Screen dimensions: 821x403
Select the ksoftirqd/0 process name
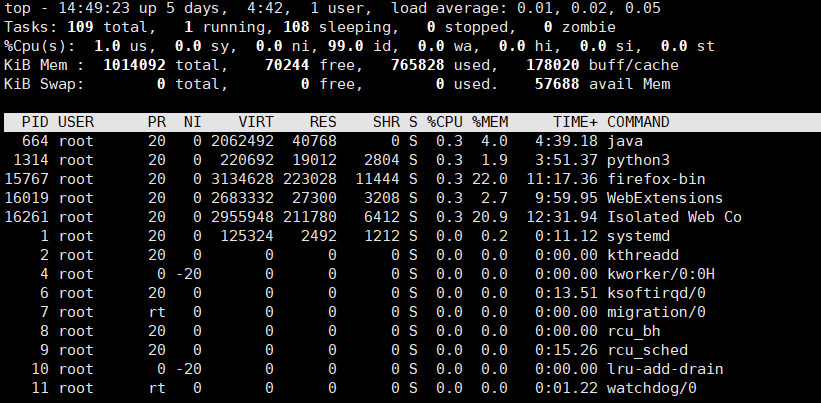[656, 293]
